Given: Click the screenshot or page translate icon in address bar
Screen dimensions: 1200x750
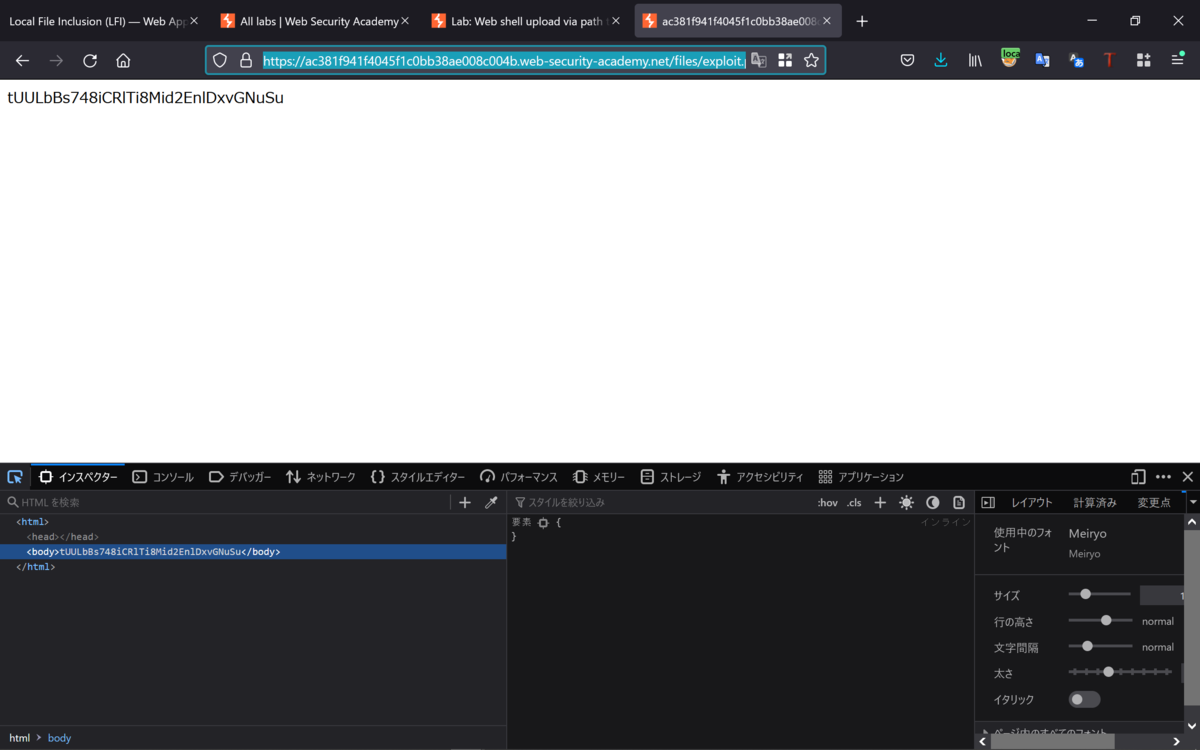Looking at the screenshot, I should pos(758,60).
